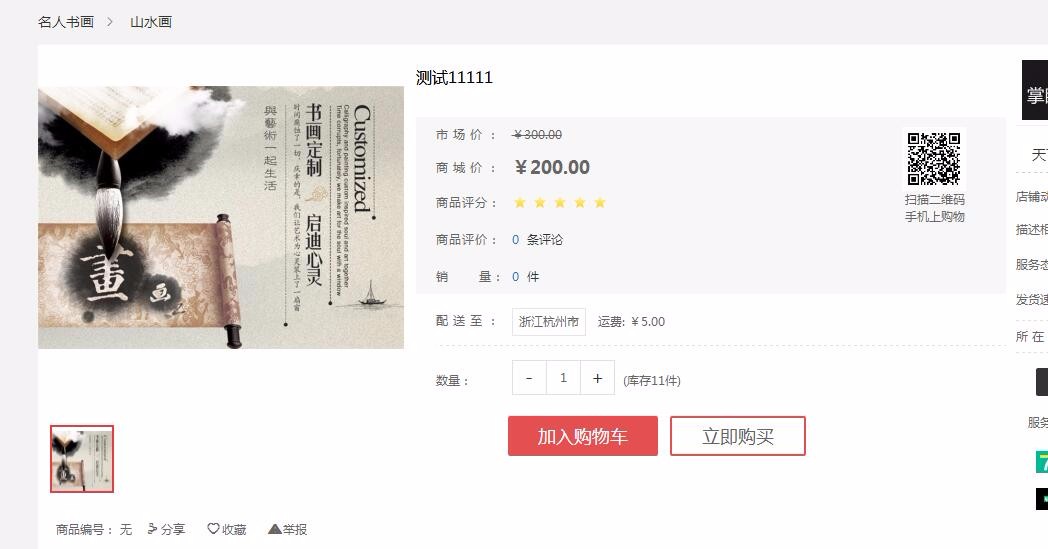Screen dimensions: 1048x549
Task: Click the first yellow rating star
Action: (520, 203)
